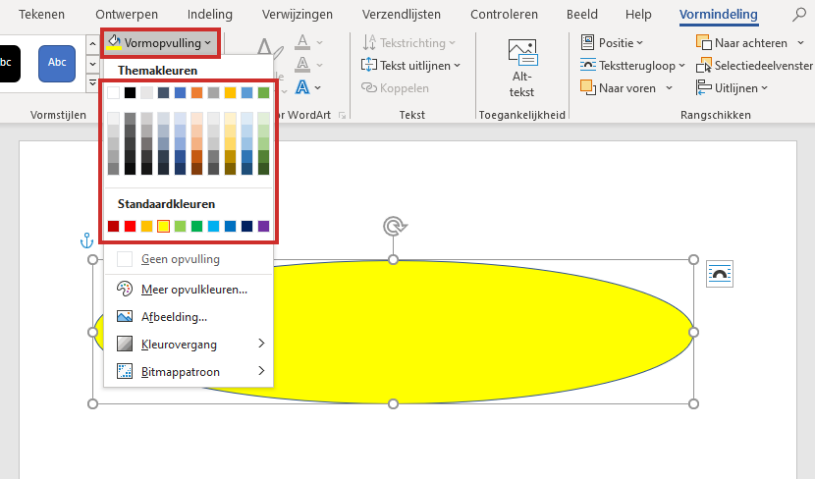815x479 pixels.
Task: Choose the white theme color
Action: 113,92
